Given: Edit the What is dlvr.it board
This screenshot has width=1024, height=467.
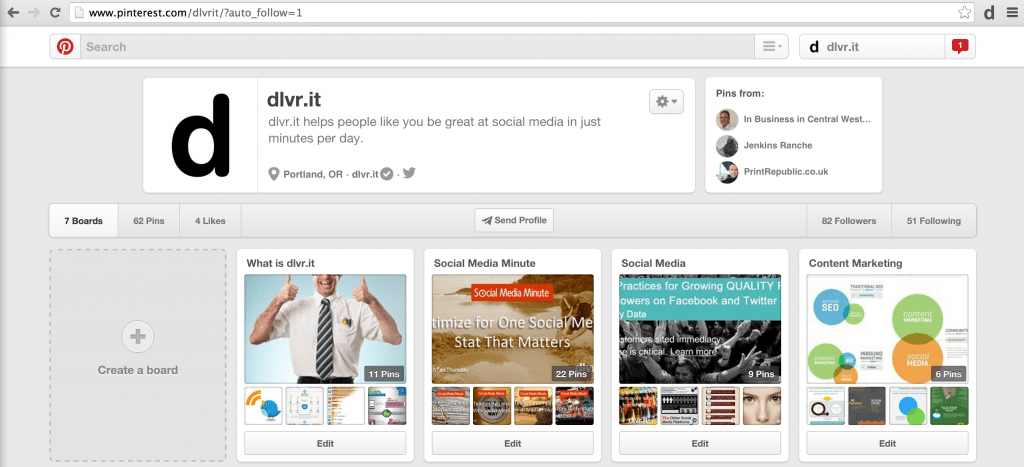Looking at the screenshot, I should [325, 443].
